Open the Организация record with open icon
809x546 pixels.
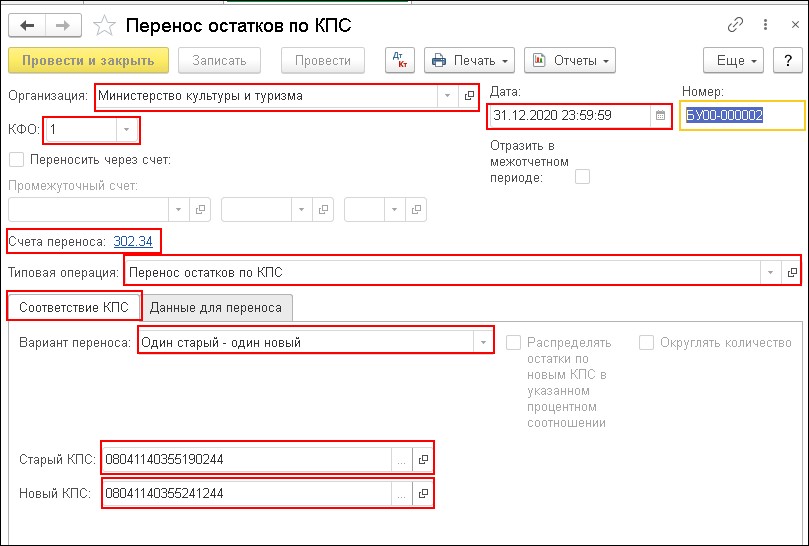[468, 97]
